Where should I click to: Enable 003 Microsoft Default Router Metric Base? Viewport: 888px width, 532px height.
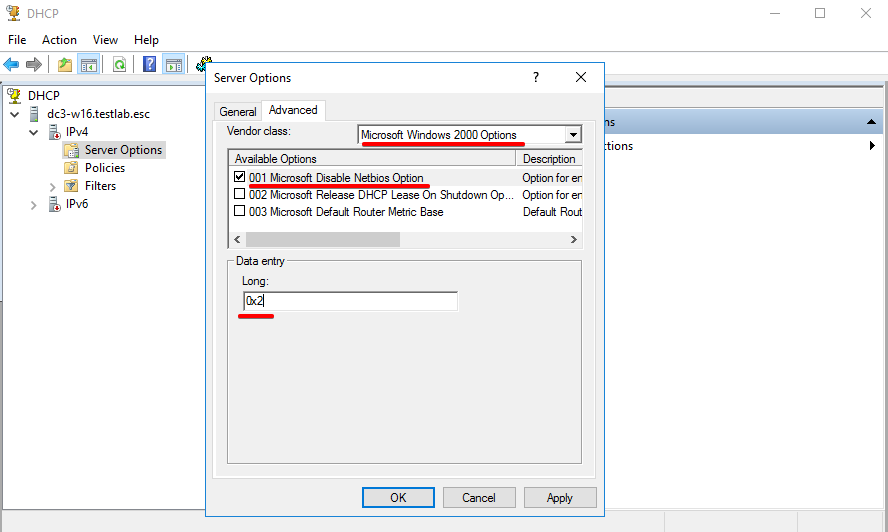point(239,212)
